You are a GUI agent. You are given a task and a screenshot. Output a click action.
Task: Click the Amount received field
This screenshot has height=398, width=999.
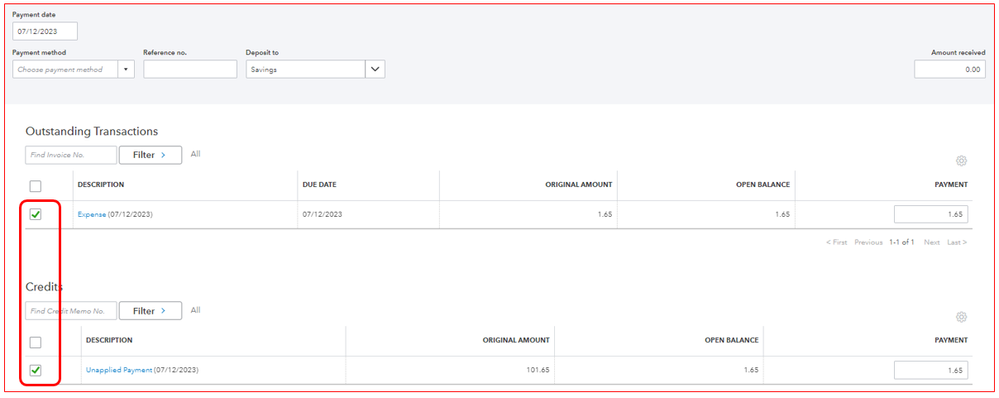pyautogui.click(x=950, y=69)
